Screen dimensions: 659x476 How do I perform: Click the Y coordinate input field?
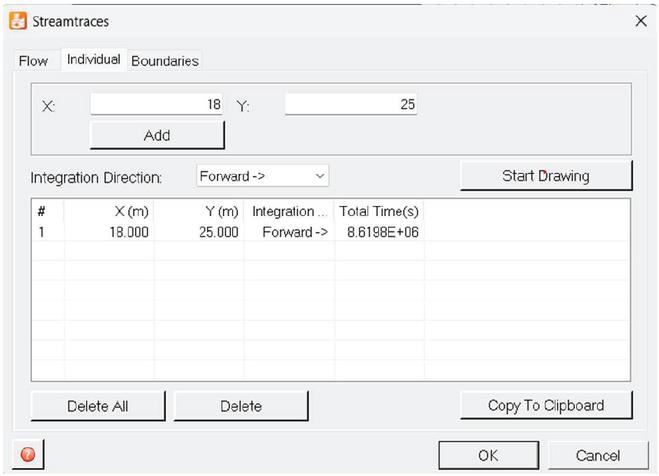click(x=351, y=104)
